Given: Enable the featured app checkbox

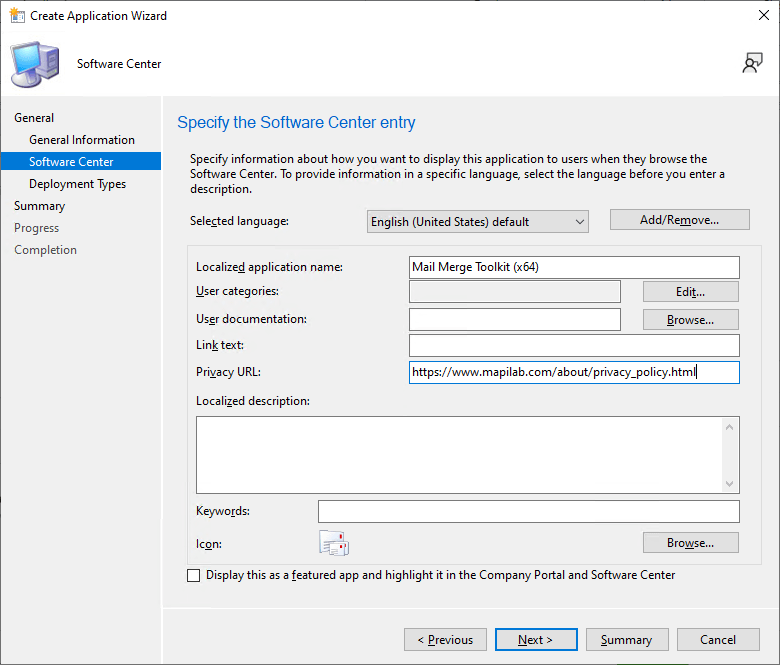Looking at the screenshot, I should [194, 575].
